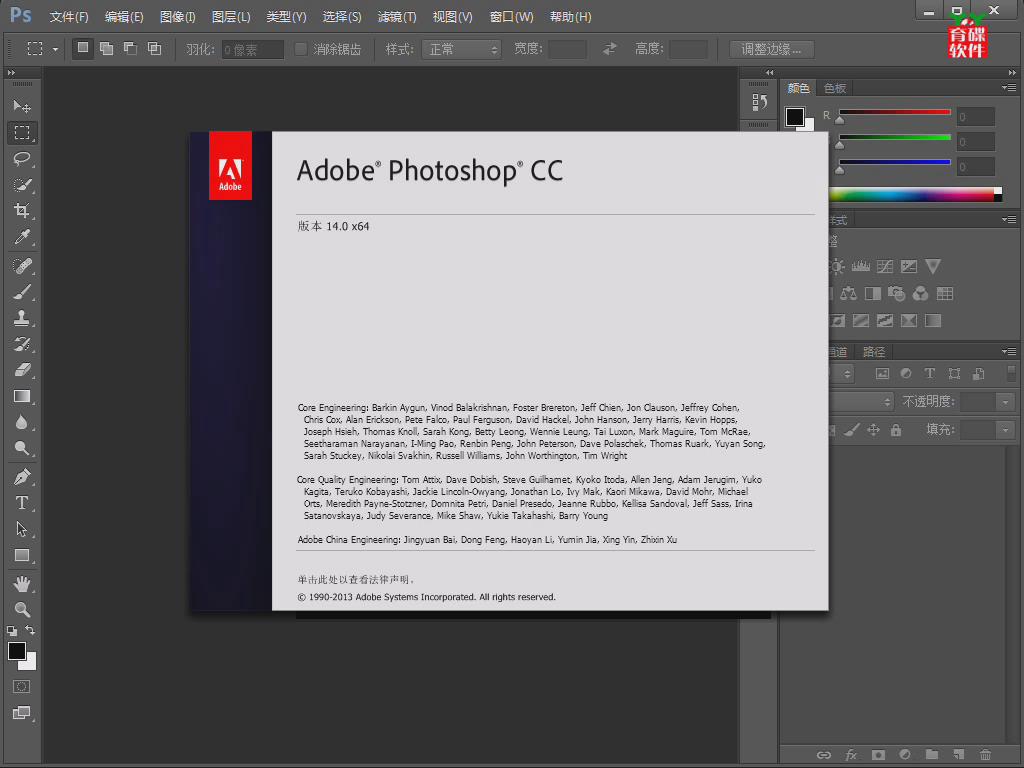Select the Rectangle shape tool
The height and width of the screenshot is (768, 1024).
tap(22, 555)
